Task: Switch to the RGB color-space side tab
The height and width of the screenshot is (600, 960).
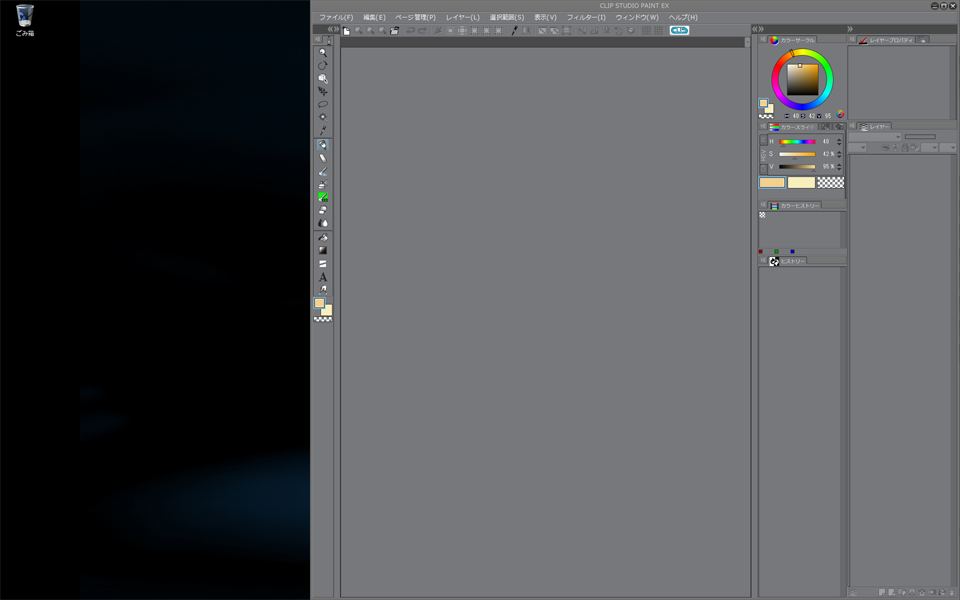Action: pyautogui.click(x=763, y=141)
